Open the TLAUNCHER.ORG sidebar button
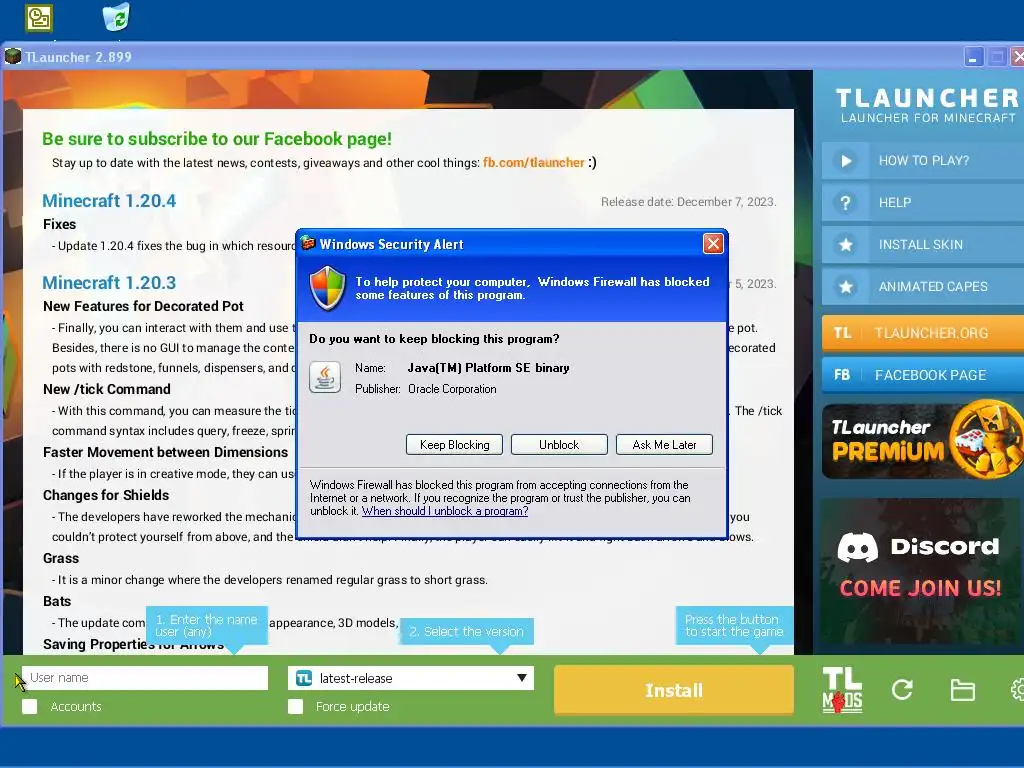 [x=923, y=333]
